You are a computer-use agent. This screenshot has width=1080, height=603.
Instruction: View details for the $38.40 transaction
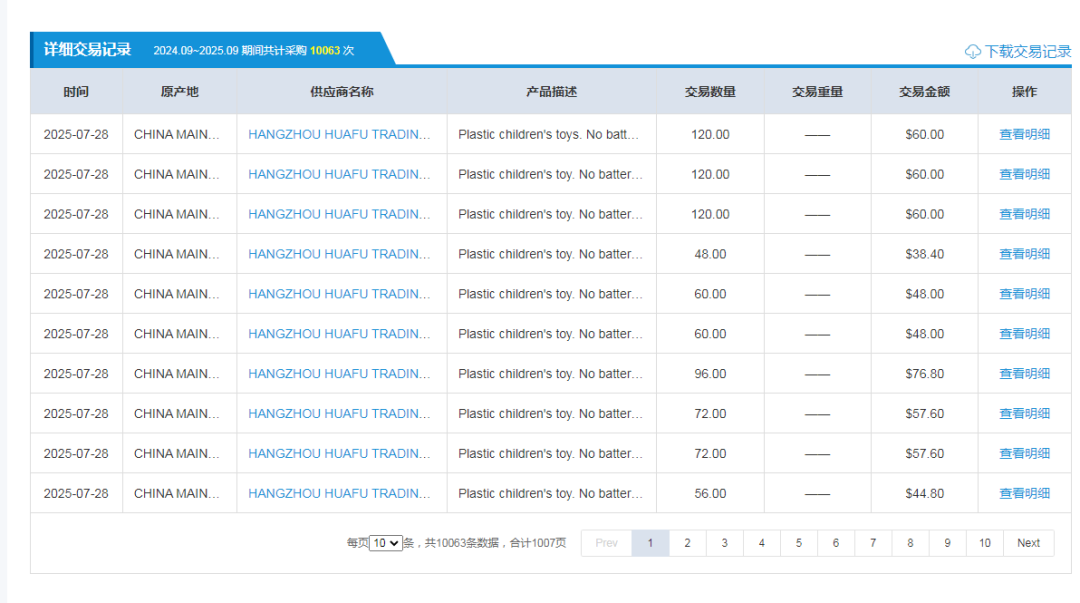[x=1024, y=254]
